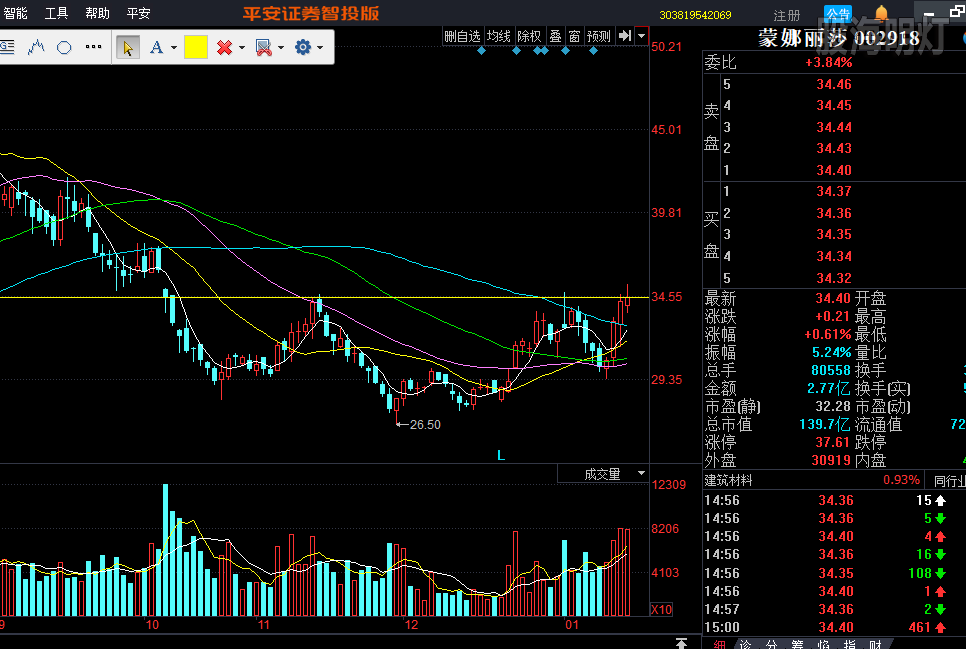Viewport: 966px width, 649px height.
Task: Select the text annotation tool 'A'
Action: tap(156, 47)
